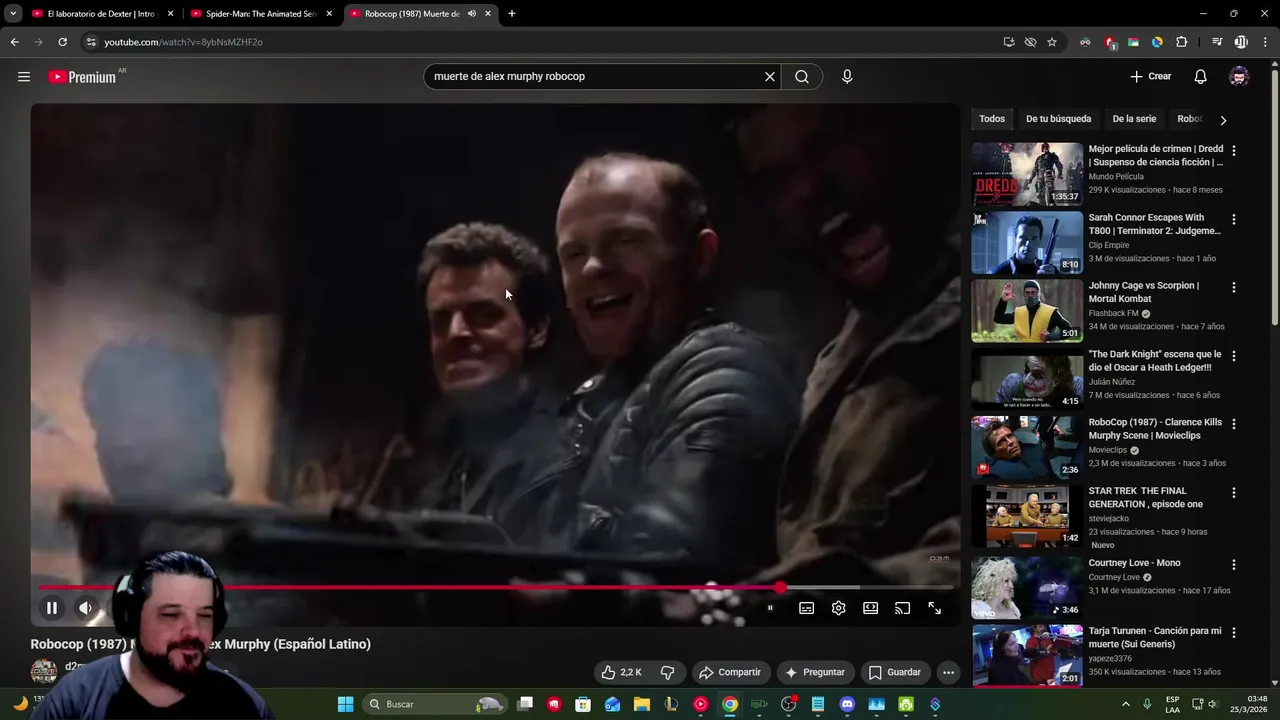The height and width of the screenshot is (720, 1280).
Task: Select the Todos filter chip
Action: click(992, 119)
